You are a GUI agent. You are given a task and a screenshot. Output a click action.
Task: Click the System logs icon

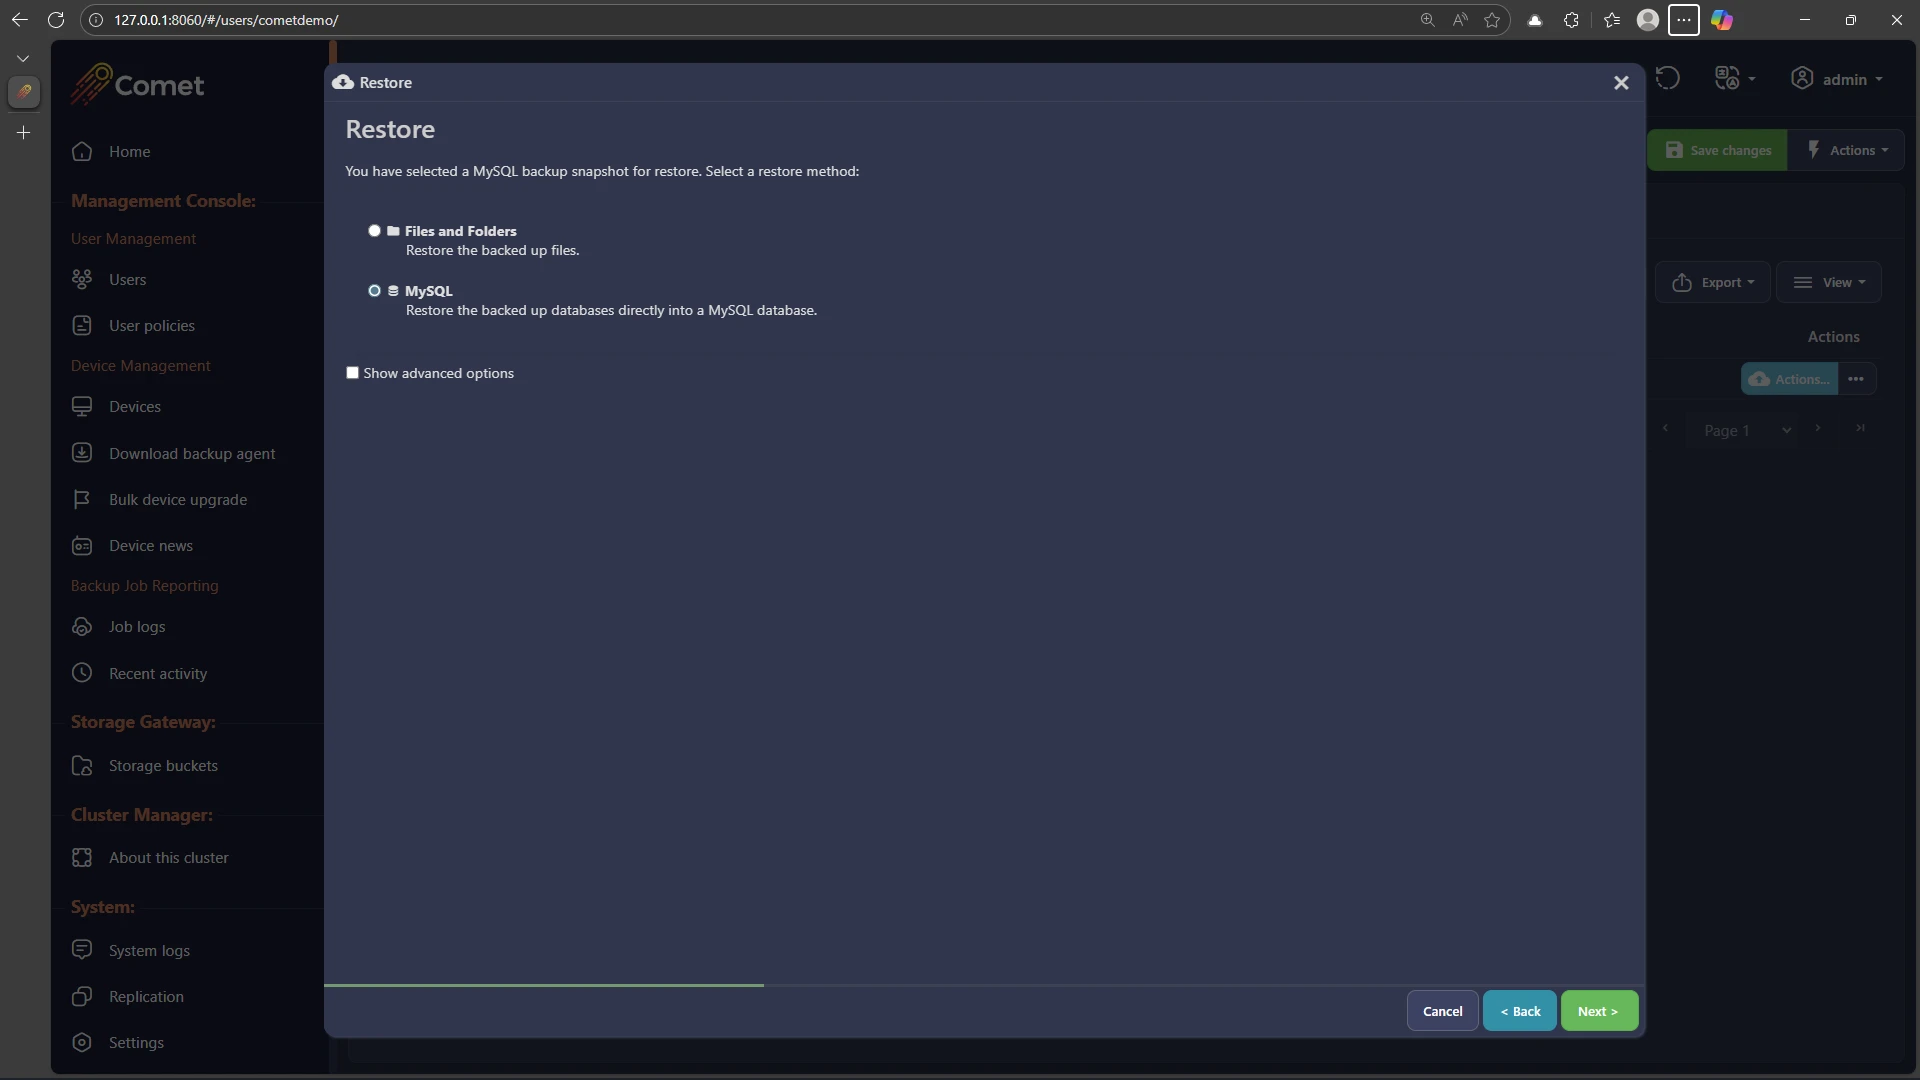[x=82, y=950]
